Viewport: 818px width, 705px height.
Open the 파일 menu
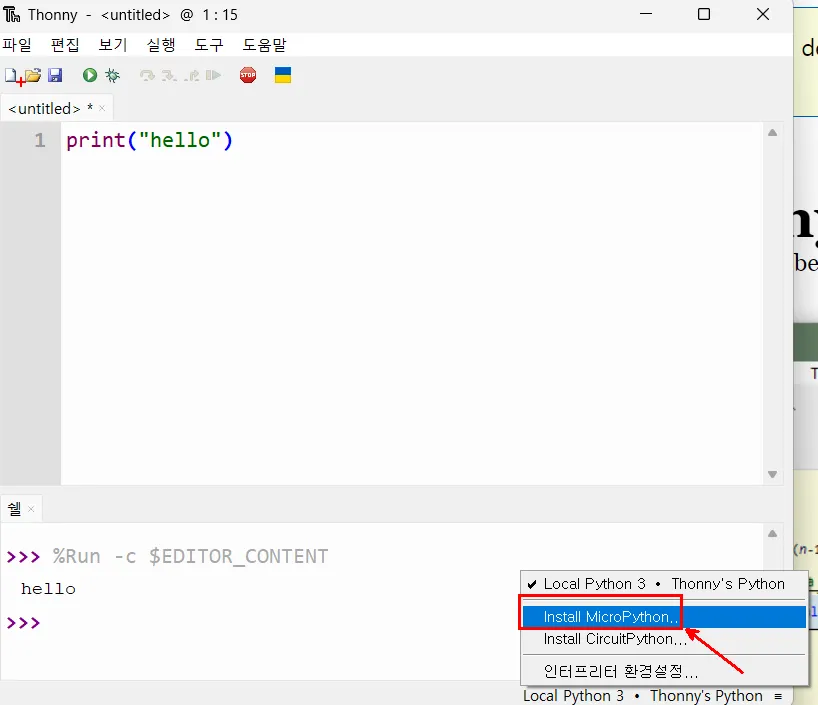coord(17,45)
